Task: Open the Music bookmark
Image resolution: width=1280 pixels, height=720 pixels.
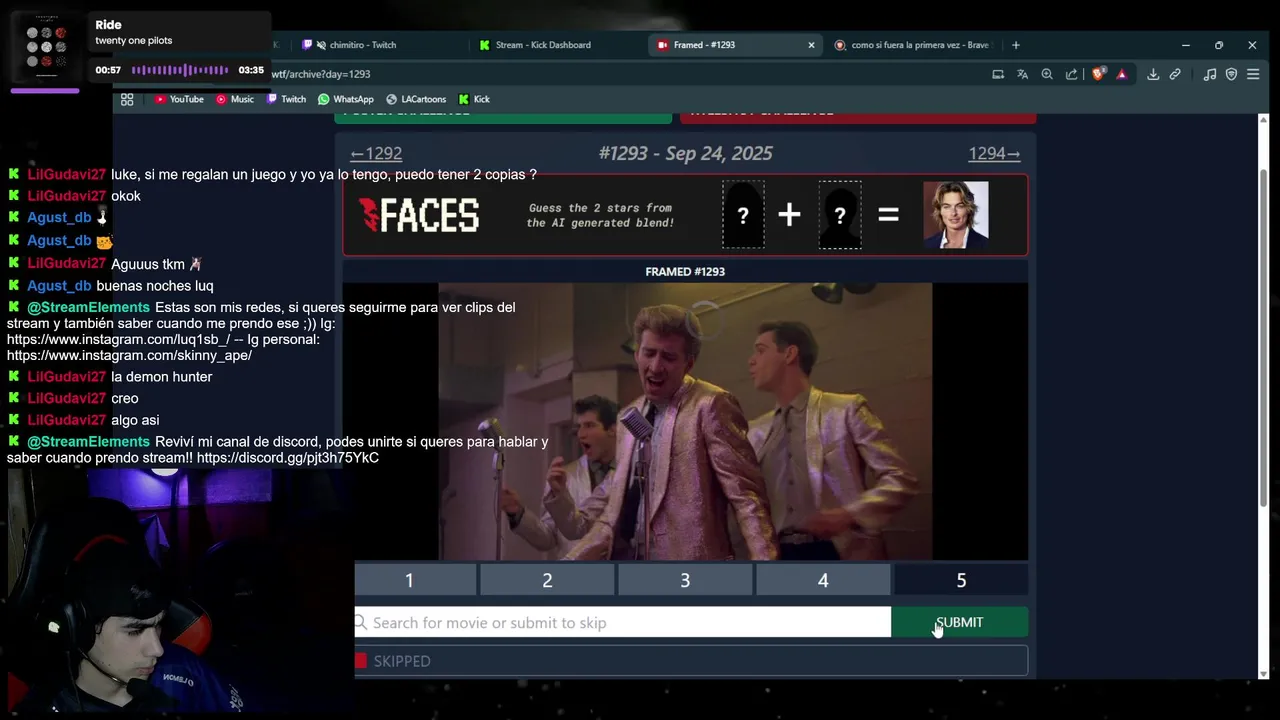Action: point(235,99)
